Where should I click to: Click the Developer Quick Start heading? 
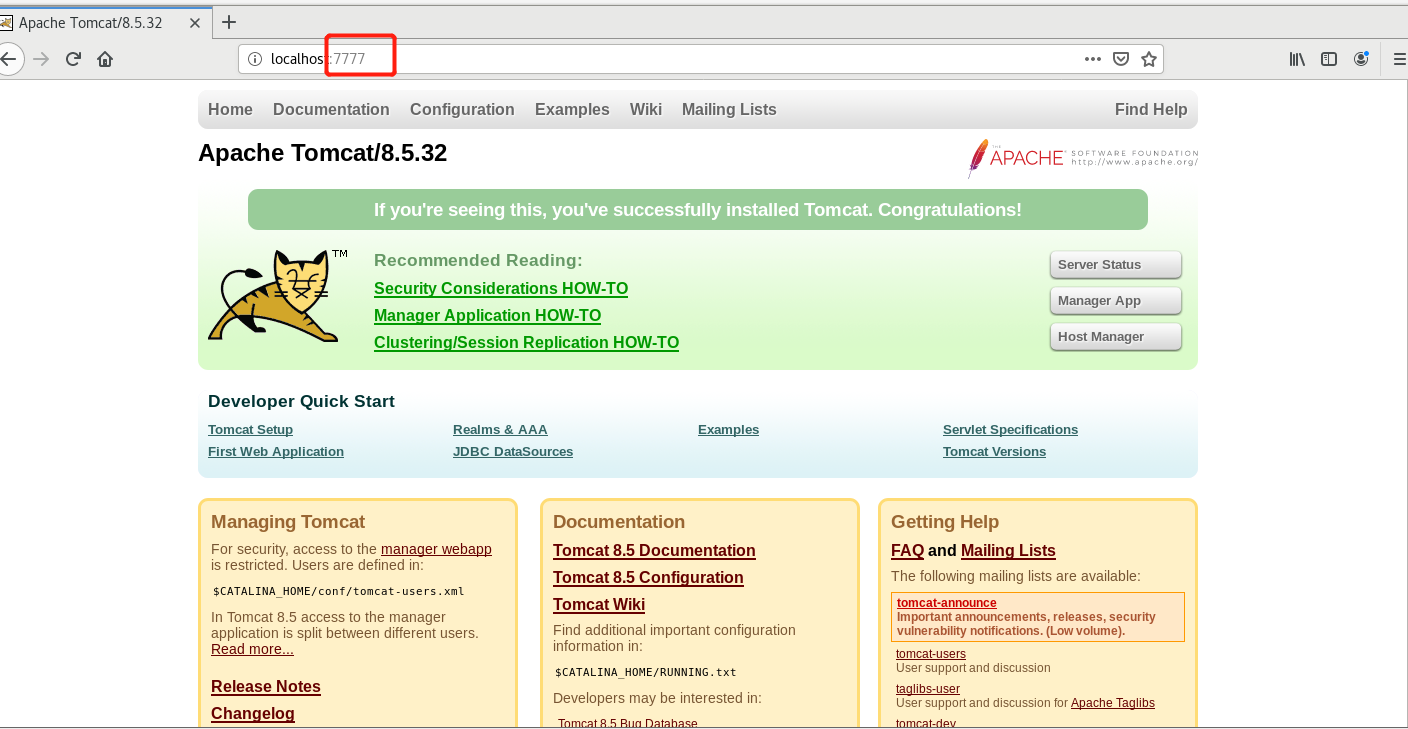(301, 402)
